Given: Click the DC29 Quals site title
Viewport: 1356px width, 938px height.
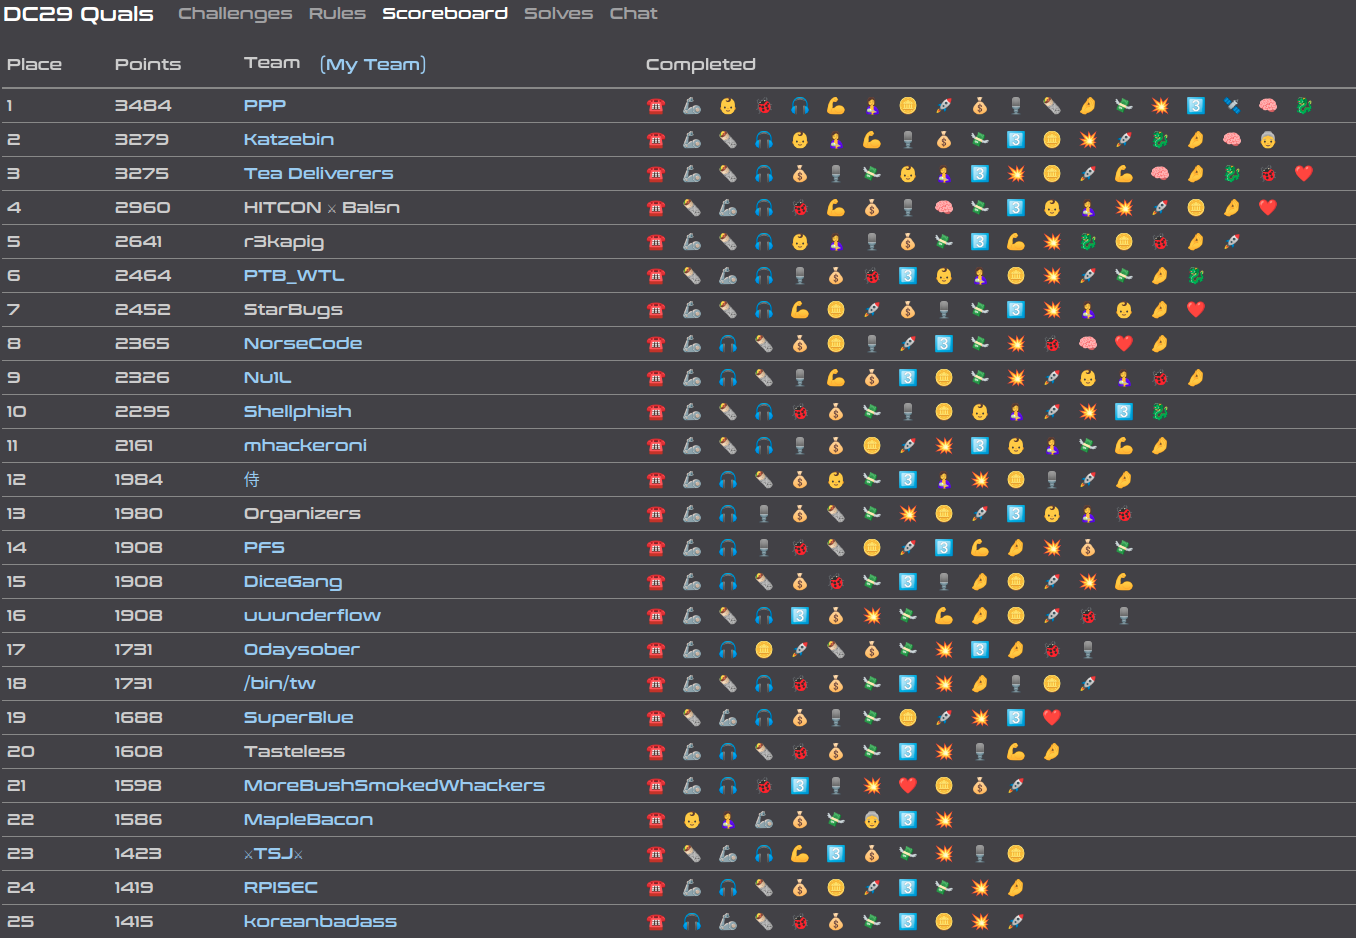Looking at the screenshot, I should [x=79, y=14].
